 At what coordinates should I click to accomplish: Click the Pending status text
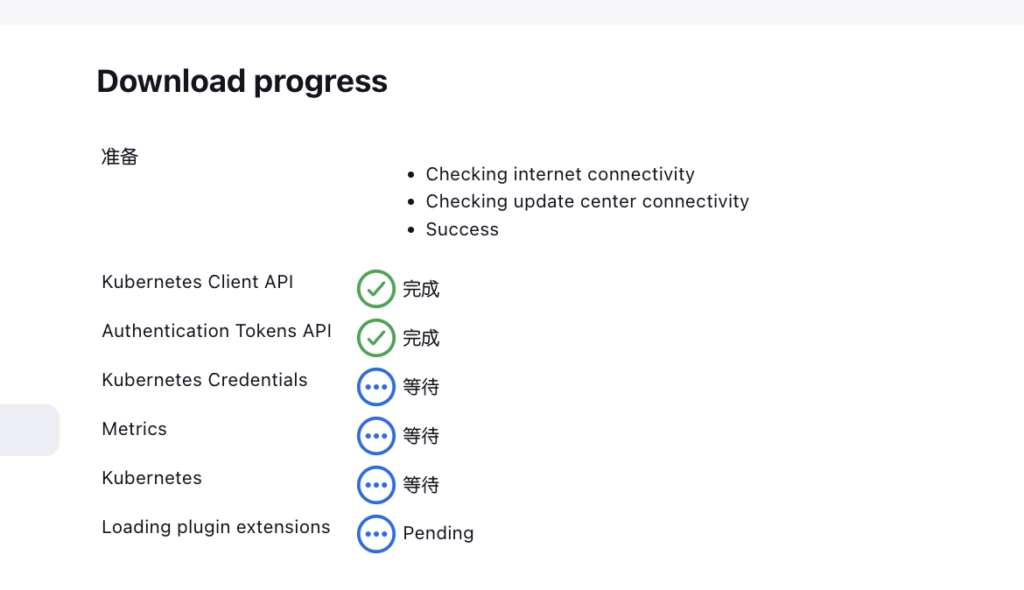coord(438,534)
